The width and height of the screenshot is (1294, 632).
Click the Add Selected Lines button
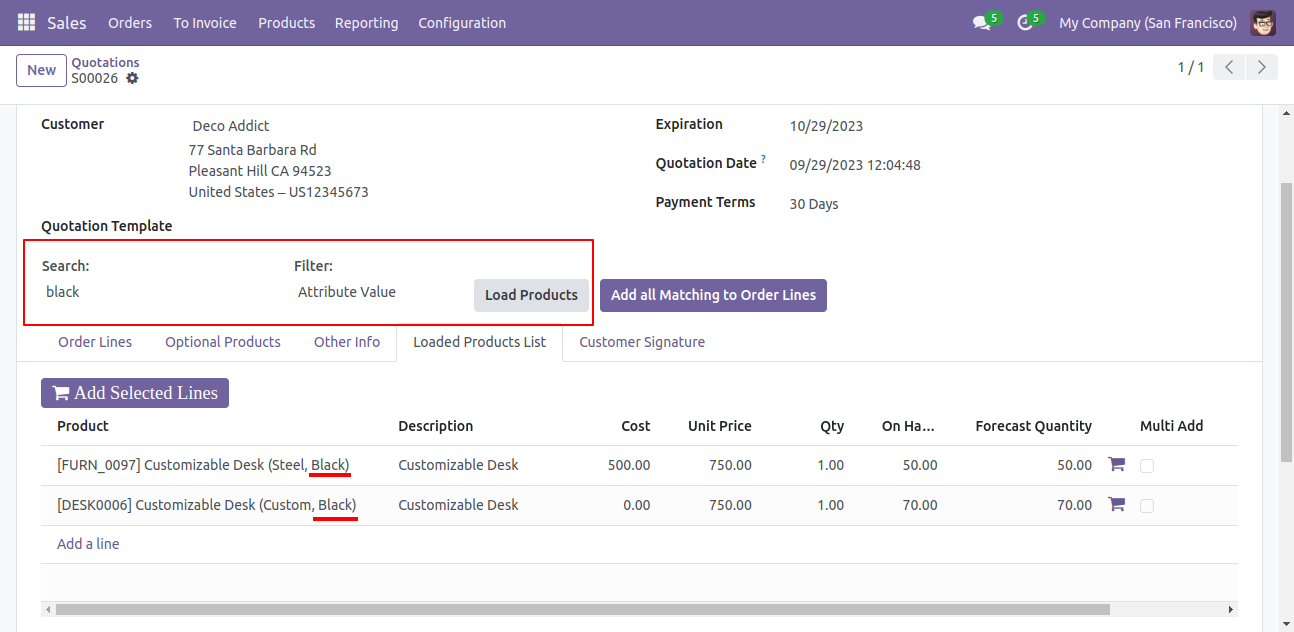[x=135, y=393]
